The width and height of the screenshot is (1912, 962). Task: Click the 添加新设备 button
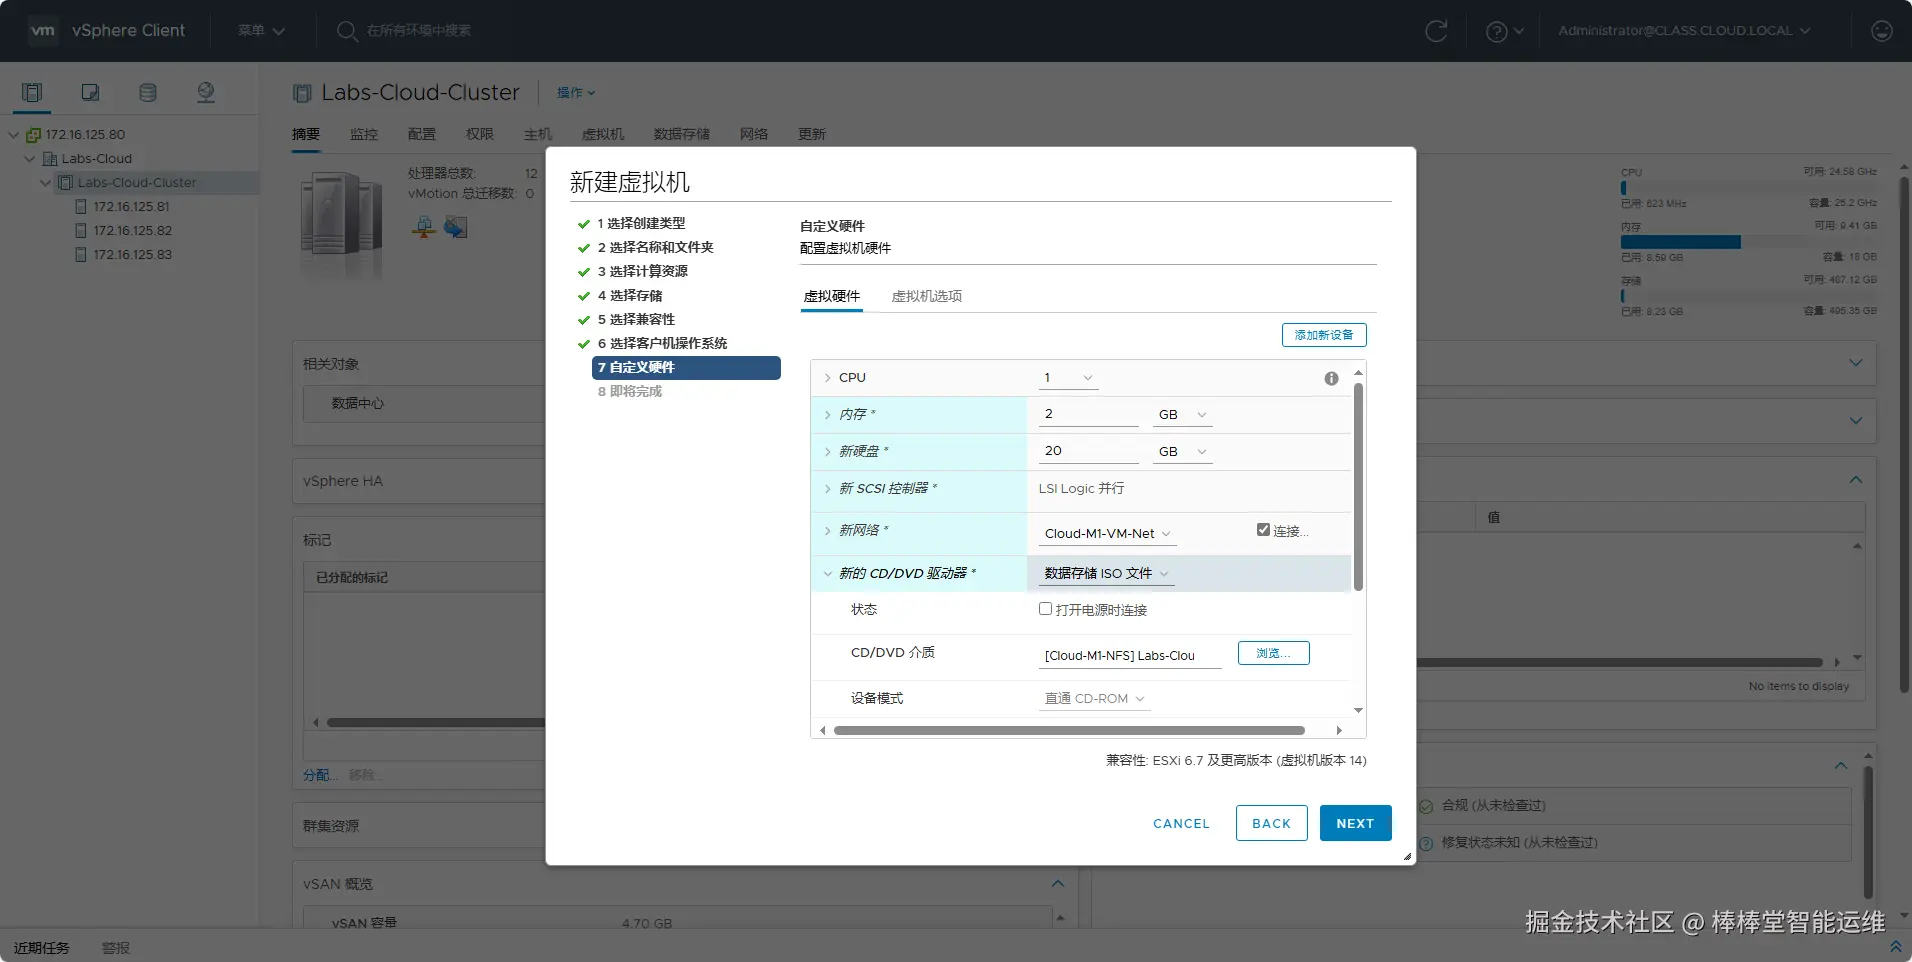click(x=1324, y=335)
